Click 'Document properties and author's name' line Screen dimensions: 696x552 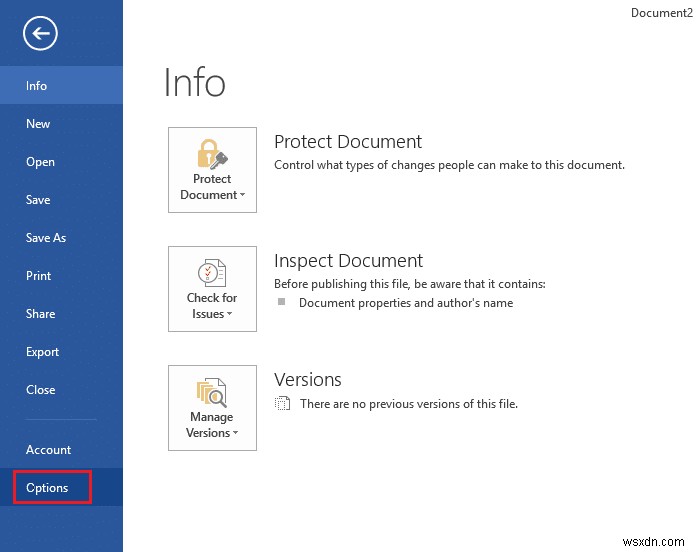coord(406,303)
